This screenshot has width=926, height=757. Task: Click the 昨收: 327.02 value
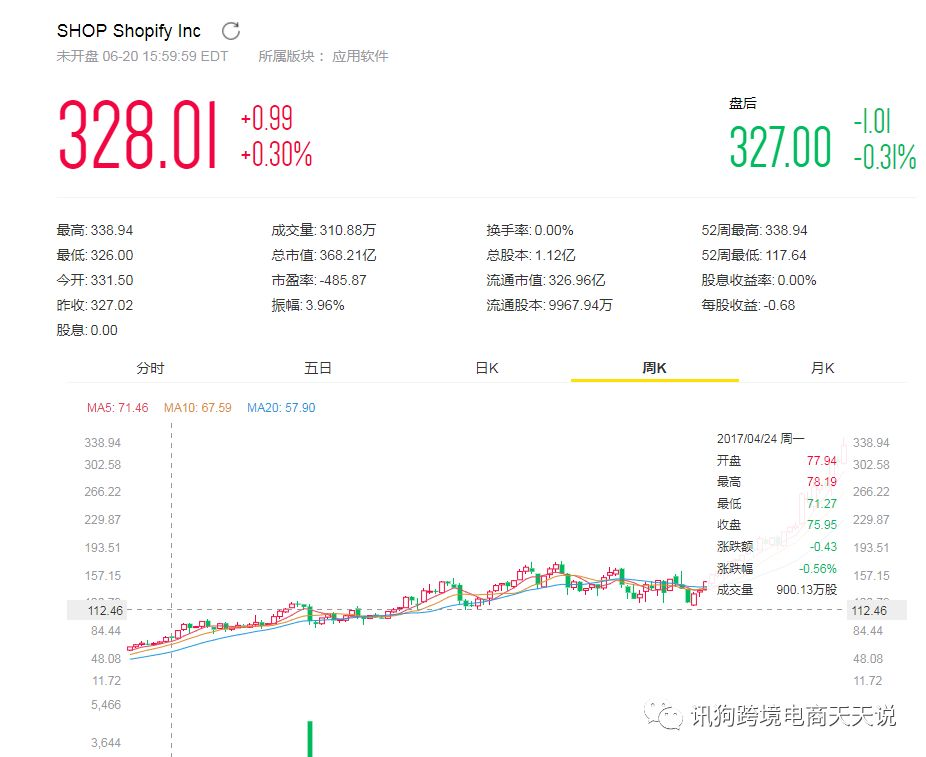click(x=94, y=305)
